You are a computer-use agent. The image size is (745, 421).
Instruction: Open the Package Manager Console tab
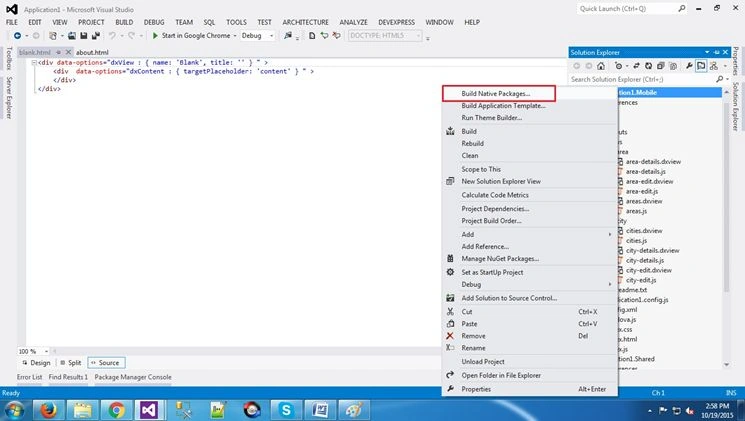[x=133, y=377]
